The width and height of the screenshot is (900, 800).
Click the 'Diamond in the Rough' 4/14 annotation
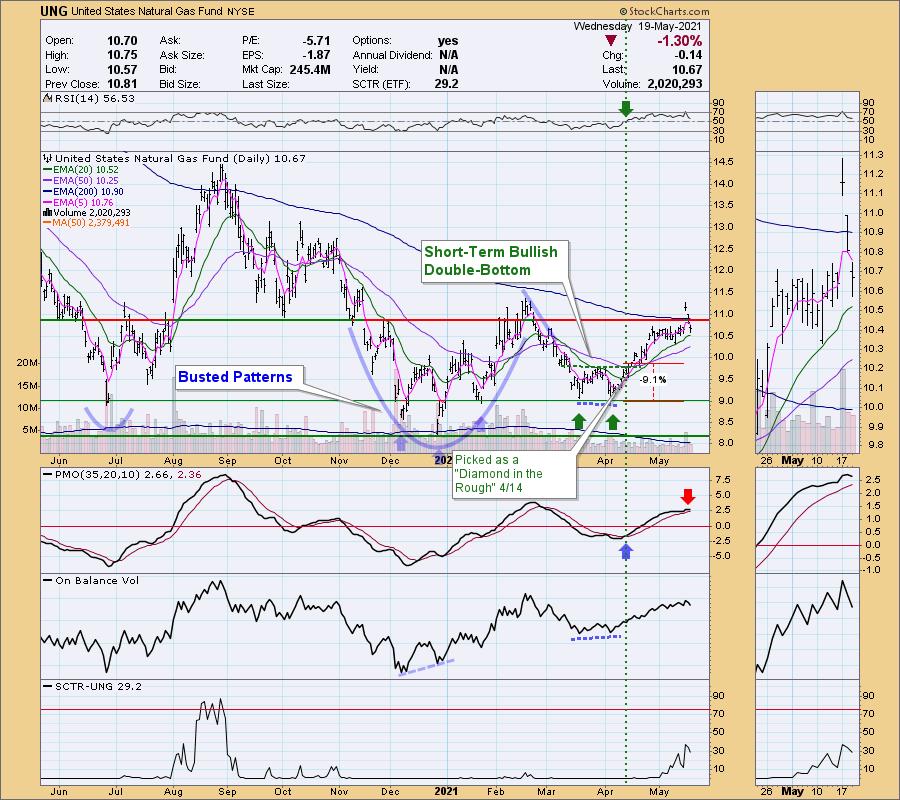[514, 475]
